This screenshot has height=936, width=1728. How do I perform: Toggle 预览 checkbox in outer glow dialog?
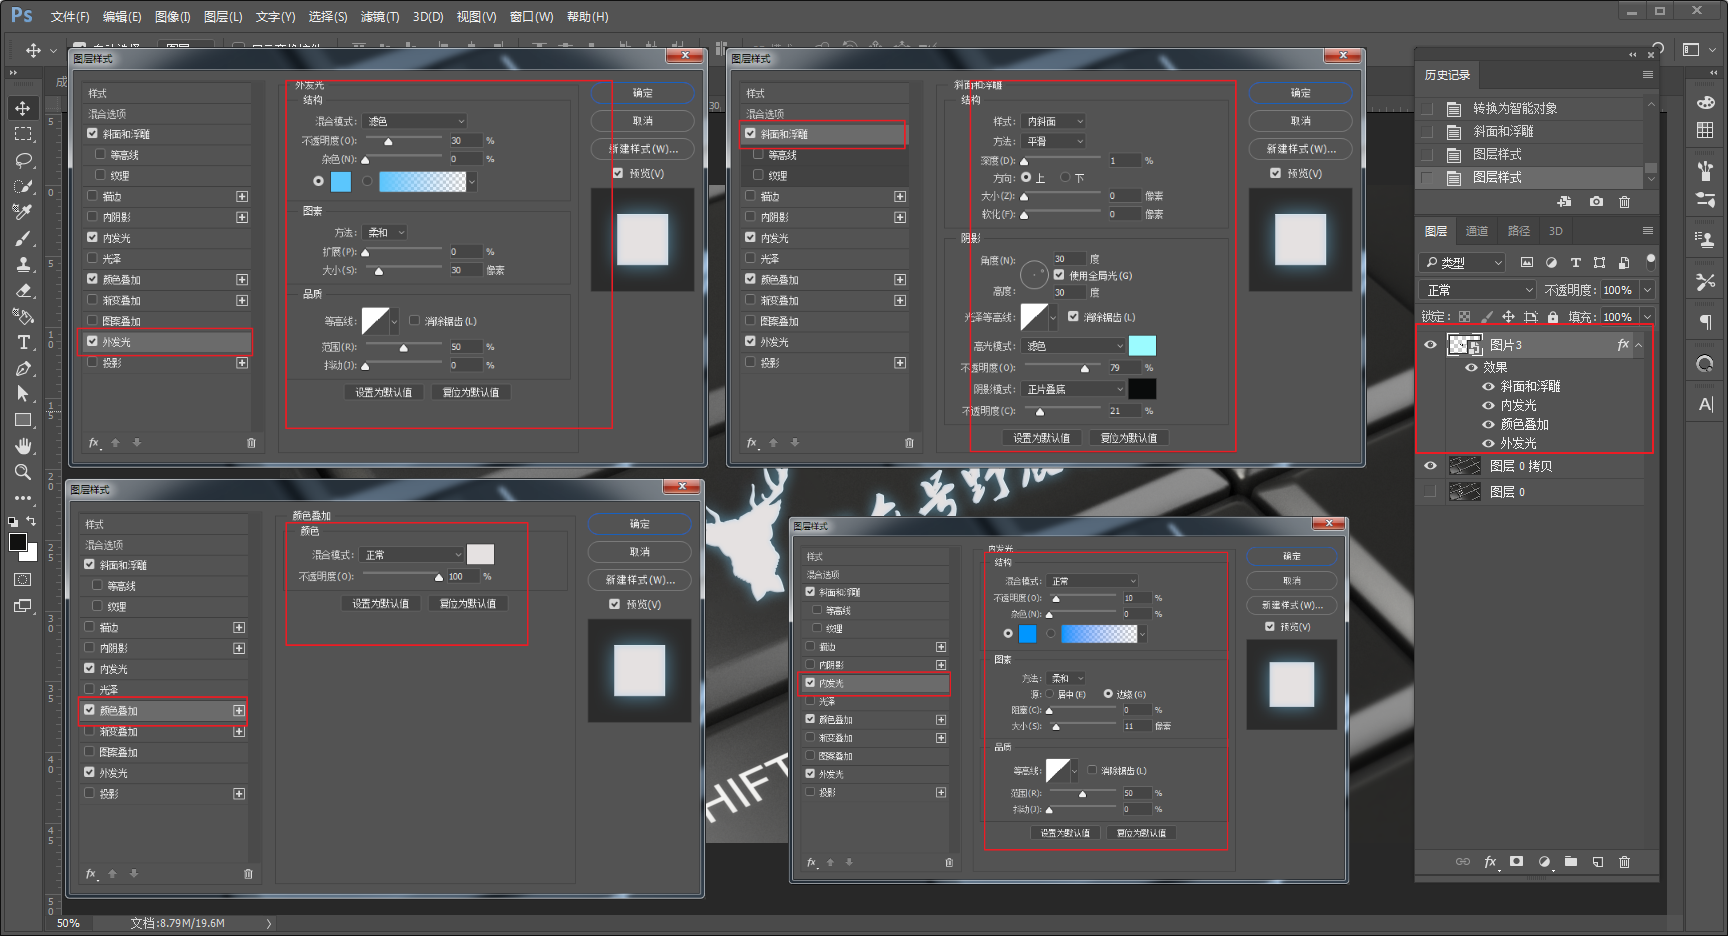pos(618,173)
